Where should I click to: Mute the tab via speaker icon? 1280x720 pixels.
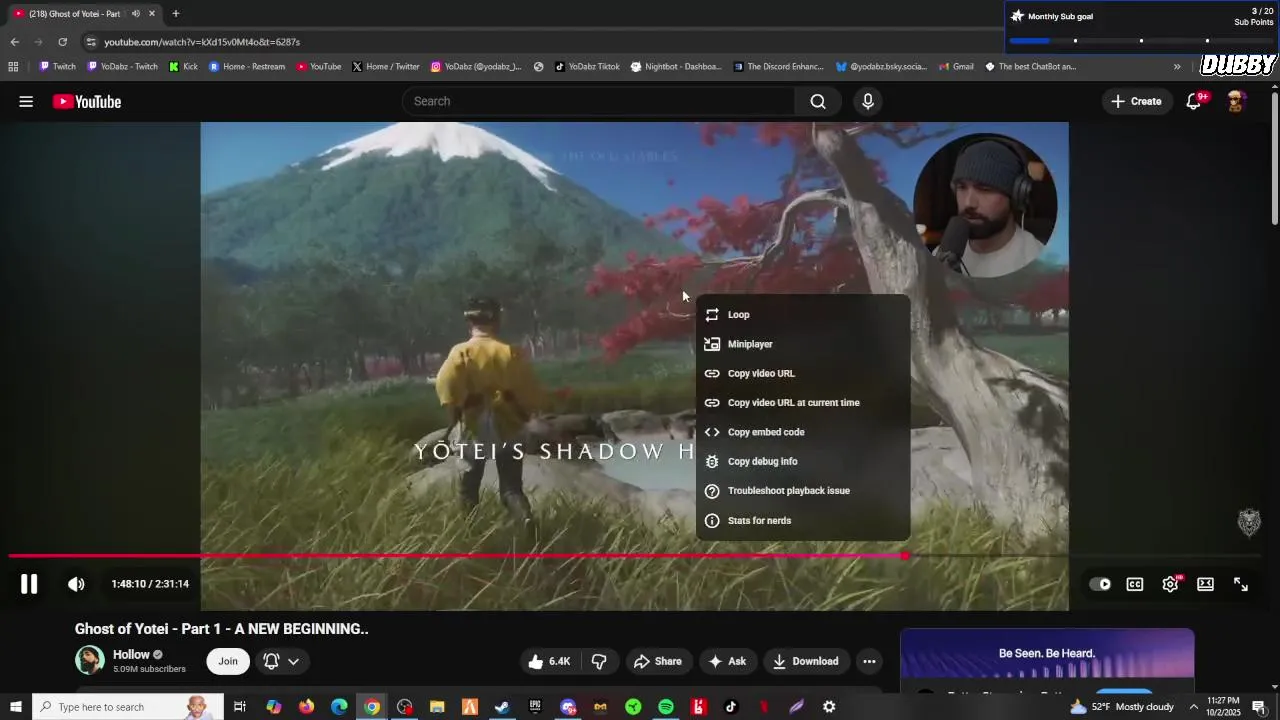tap(135, 14)
